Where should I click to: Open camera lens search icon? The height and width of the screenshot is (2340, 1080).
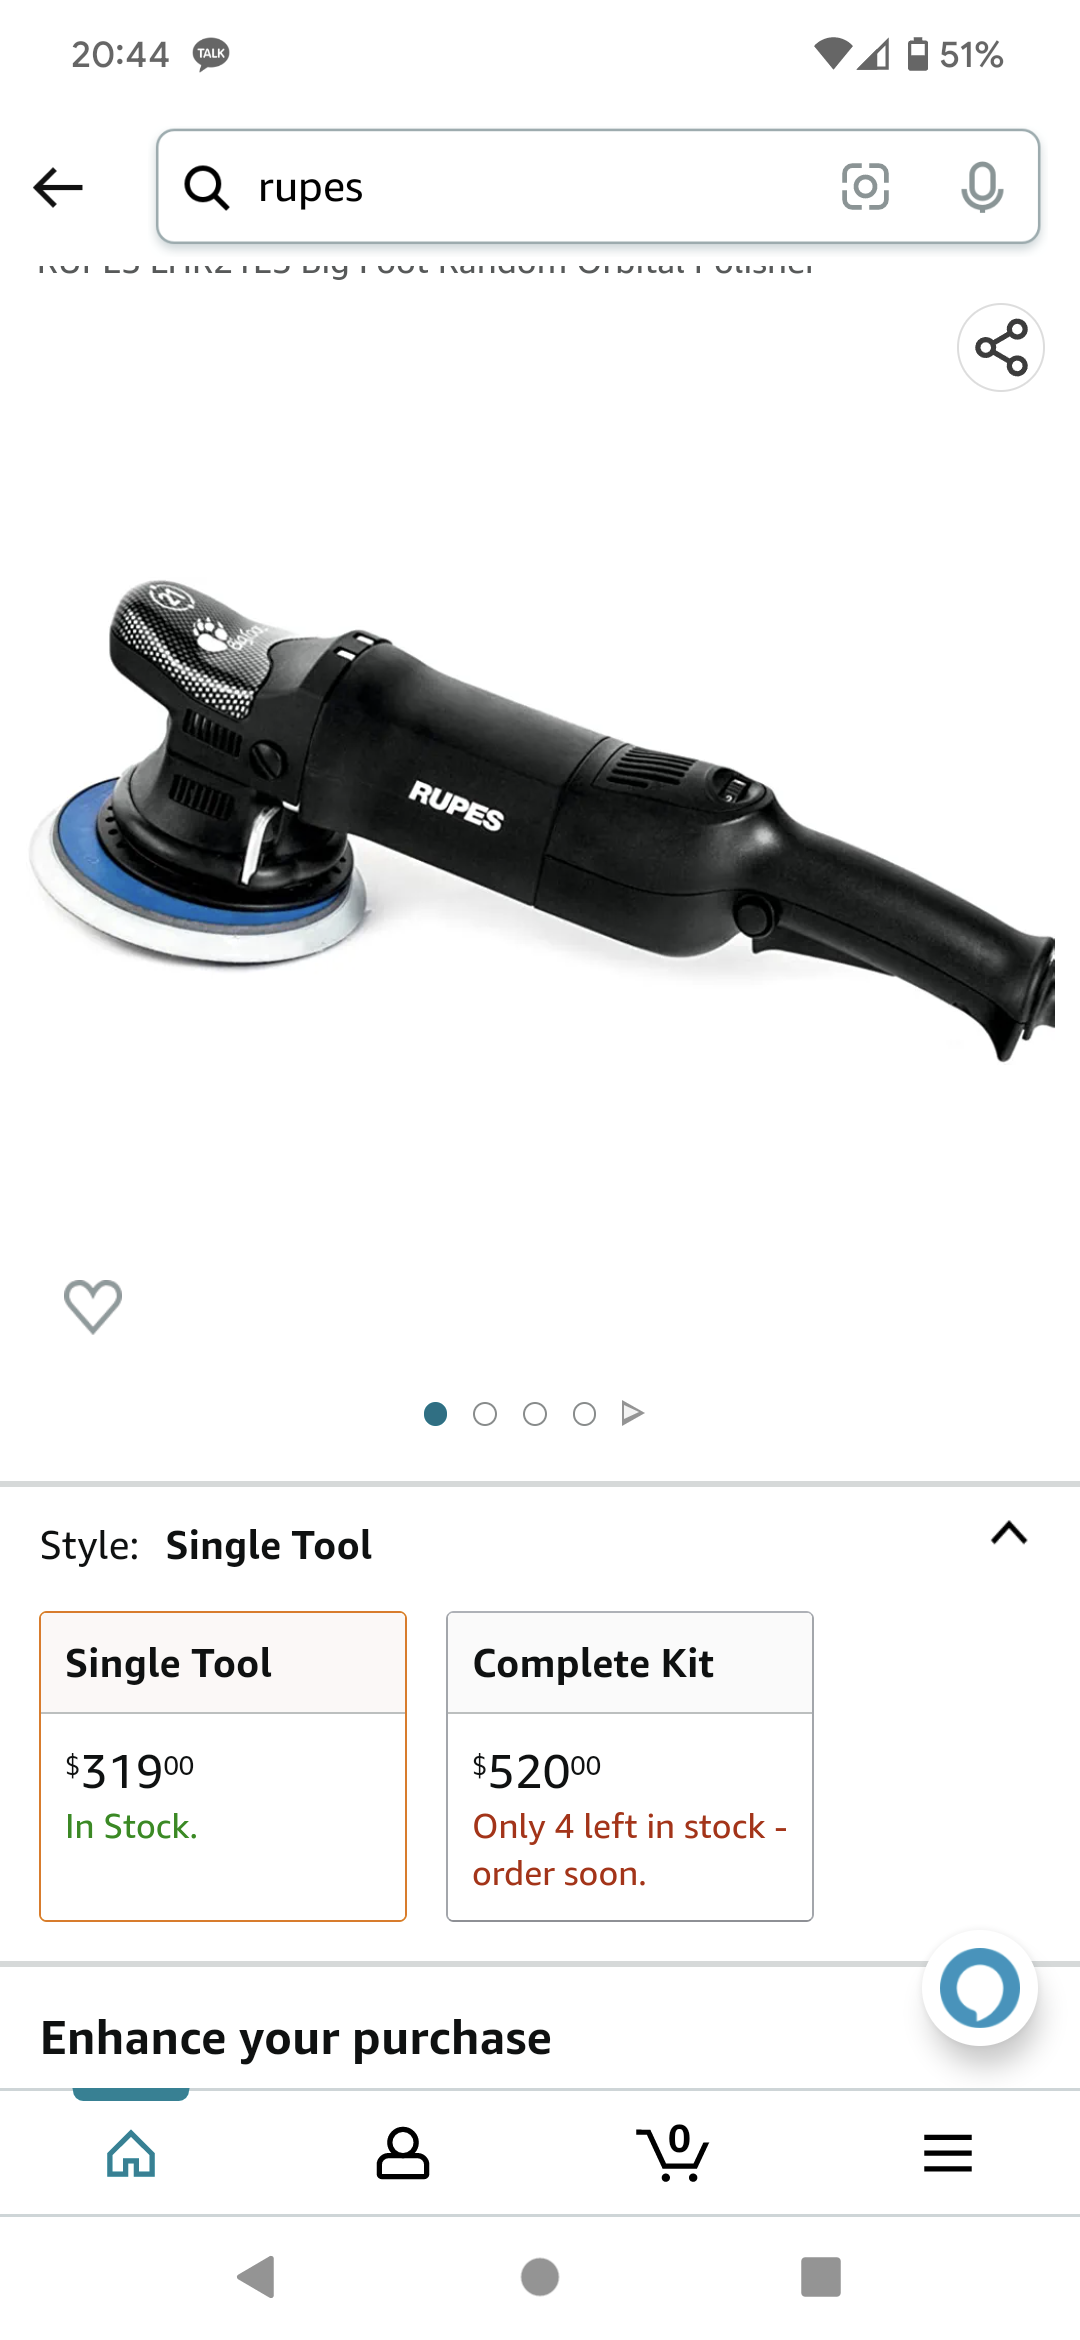coord(865,187)
